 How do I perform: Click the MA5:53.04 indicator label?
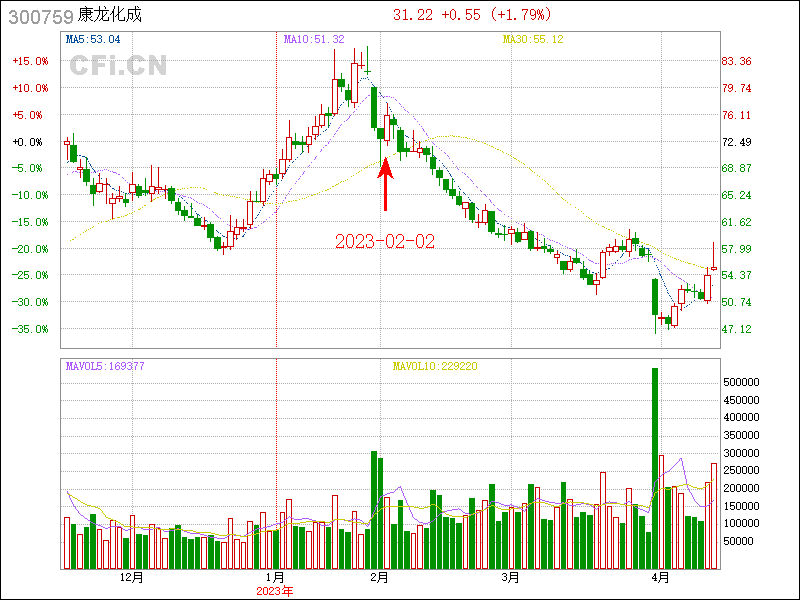93,40
